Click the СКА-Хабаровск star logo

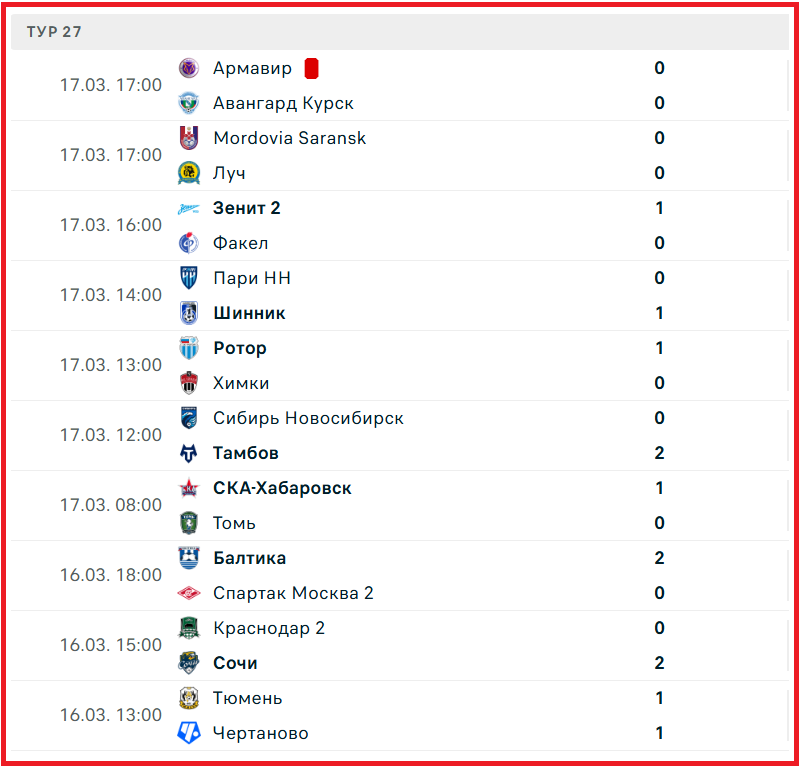click(x=189, y=488)
